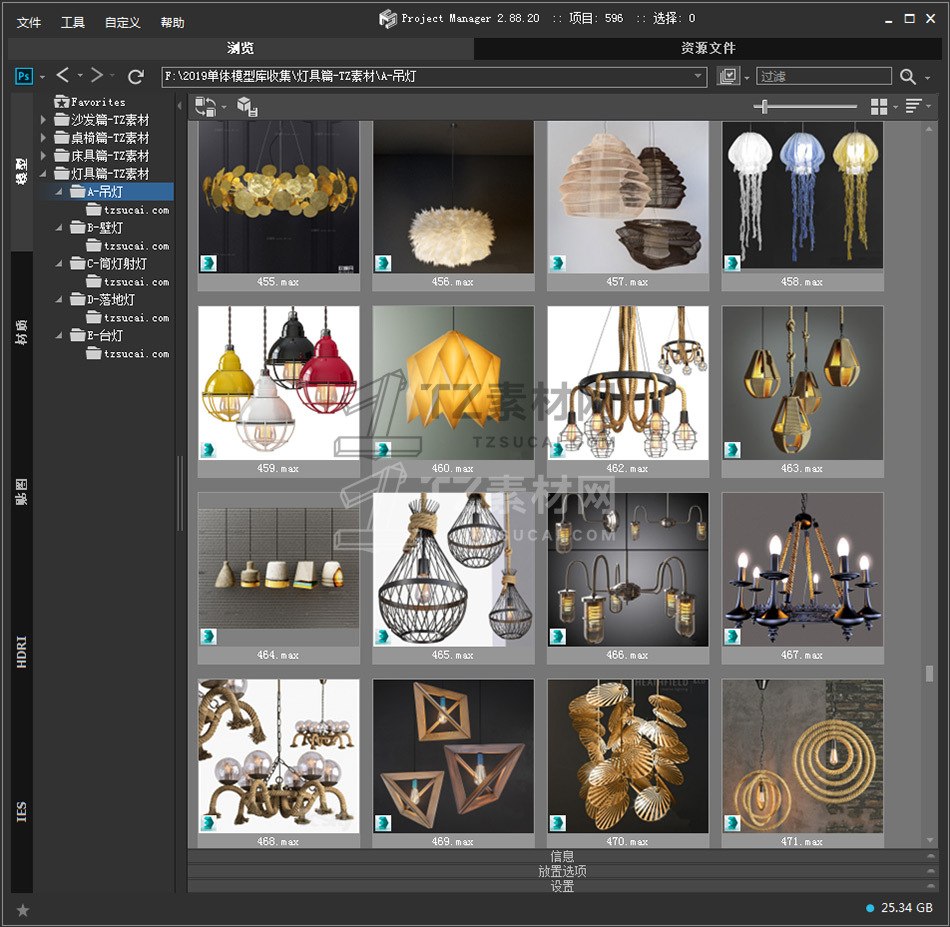Click the favorites star in status bar
The width and height of the screenshot is (950, 927).
(23, 909)
